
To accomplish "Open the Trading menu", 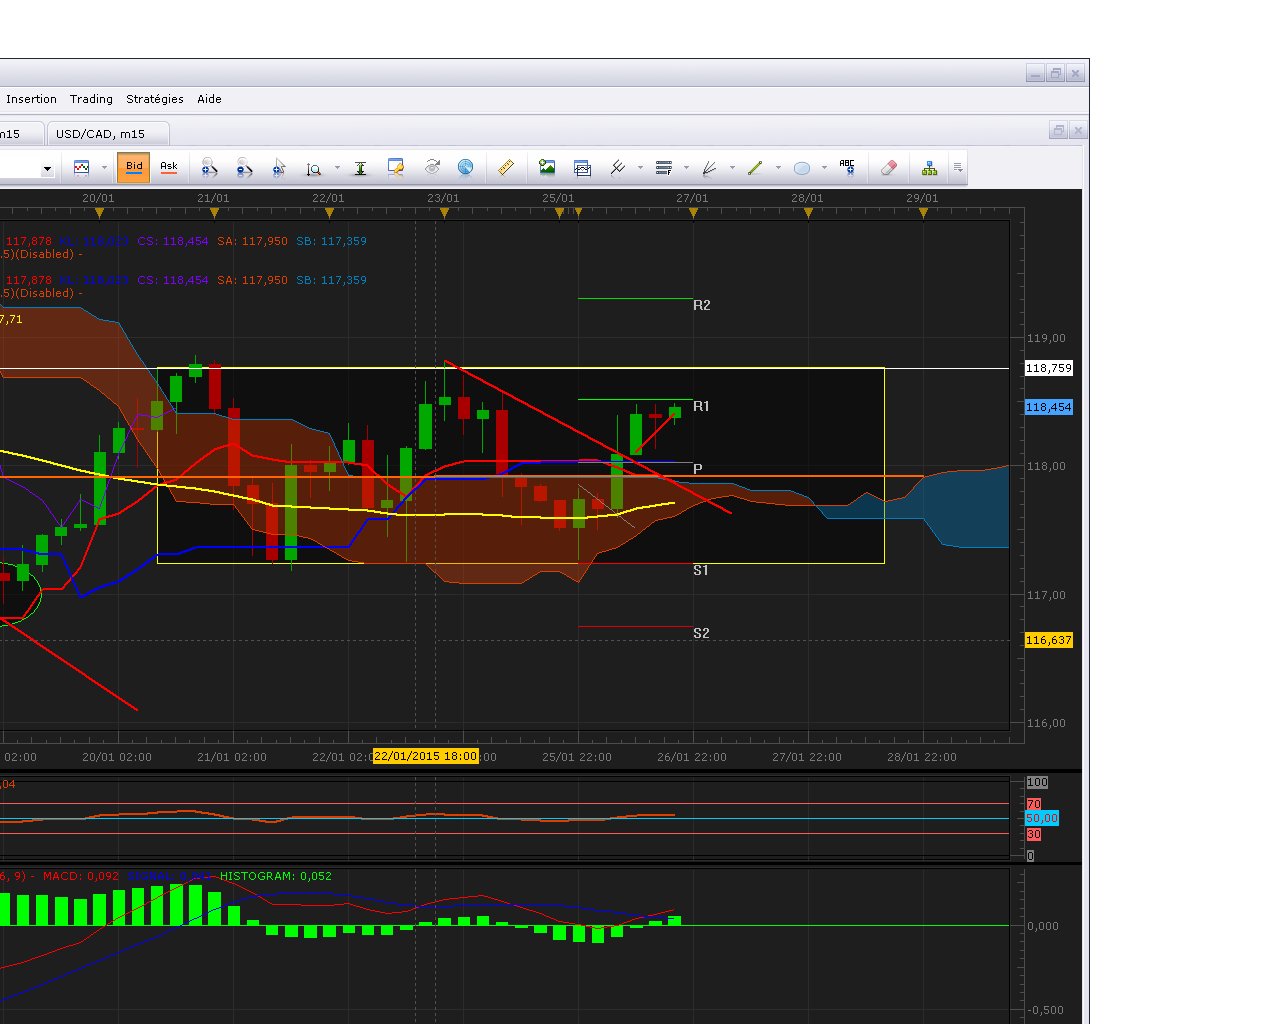I will coord(91,99).
